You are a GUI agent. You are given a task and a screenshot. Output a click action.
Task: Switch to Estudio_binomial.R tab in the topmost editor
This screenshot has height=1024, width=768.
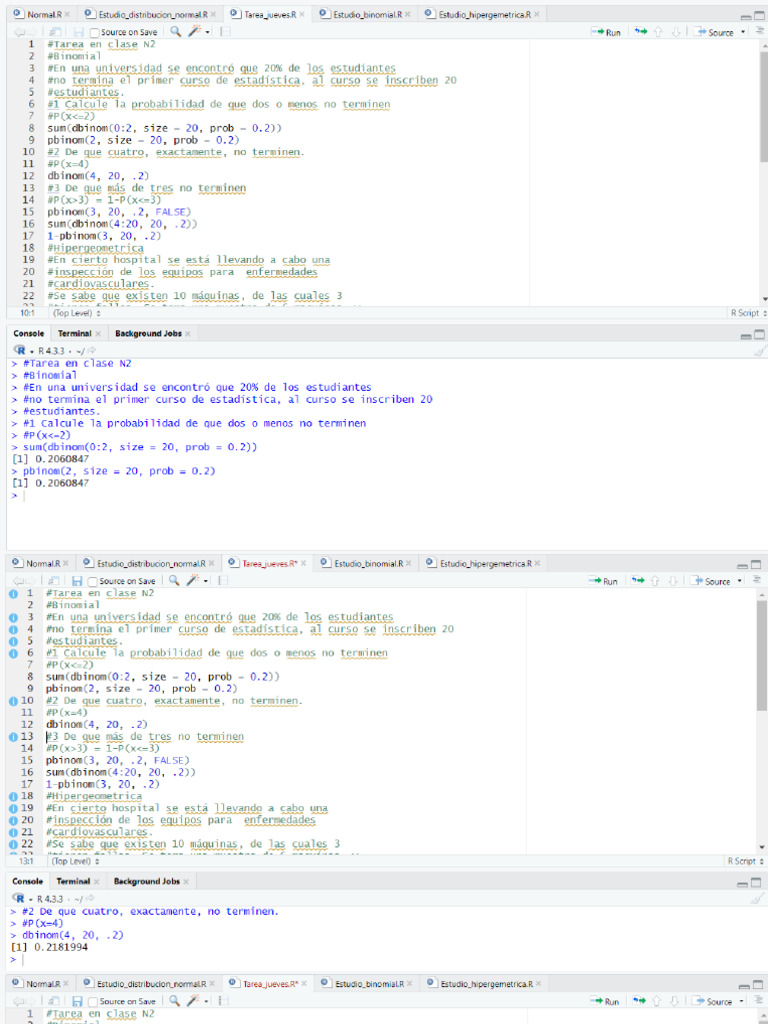click(366, 15)
